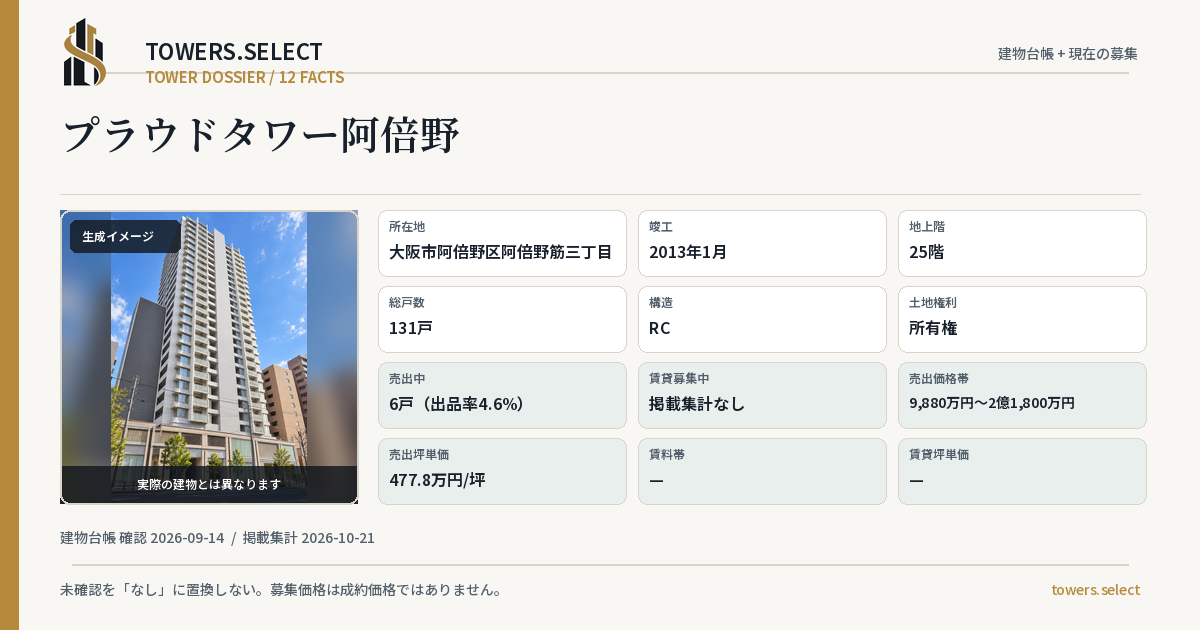The height and width of the screenshot is (630, 1200).
Task: Click the 地上階 25階 card
Action: click(1022, 243)
